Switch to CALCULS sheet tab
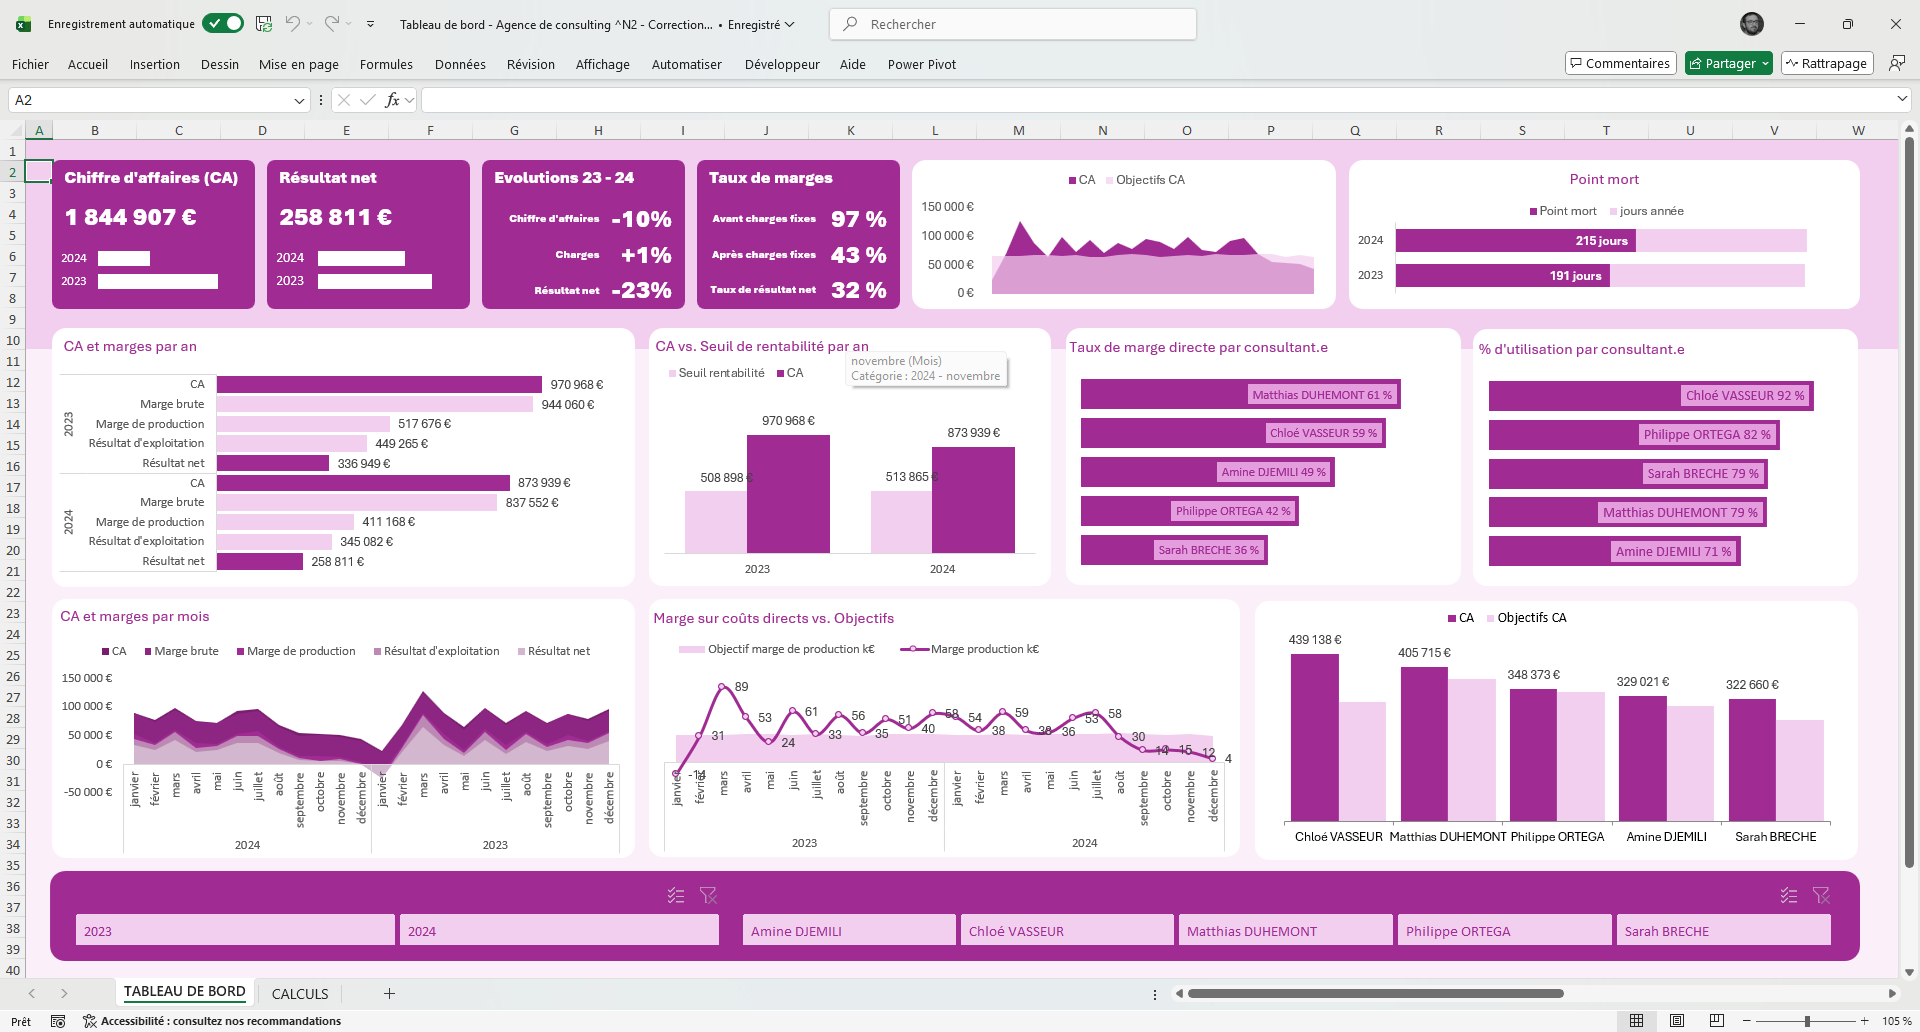The image size is (1920, 1032). (x=300, y=993)
